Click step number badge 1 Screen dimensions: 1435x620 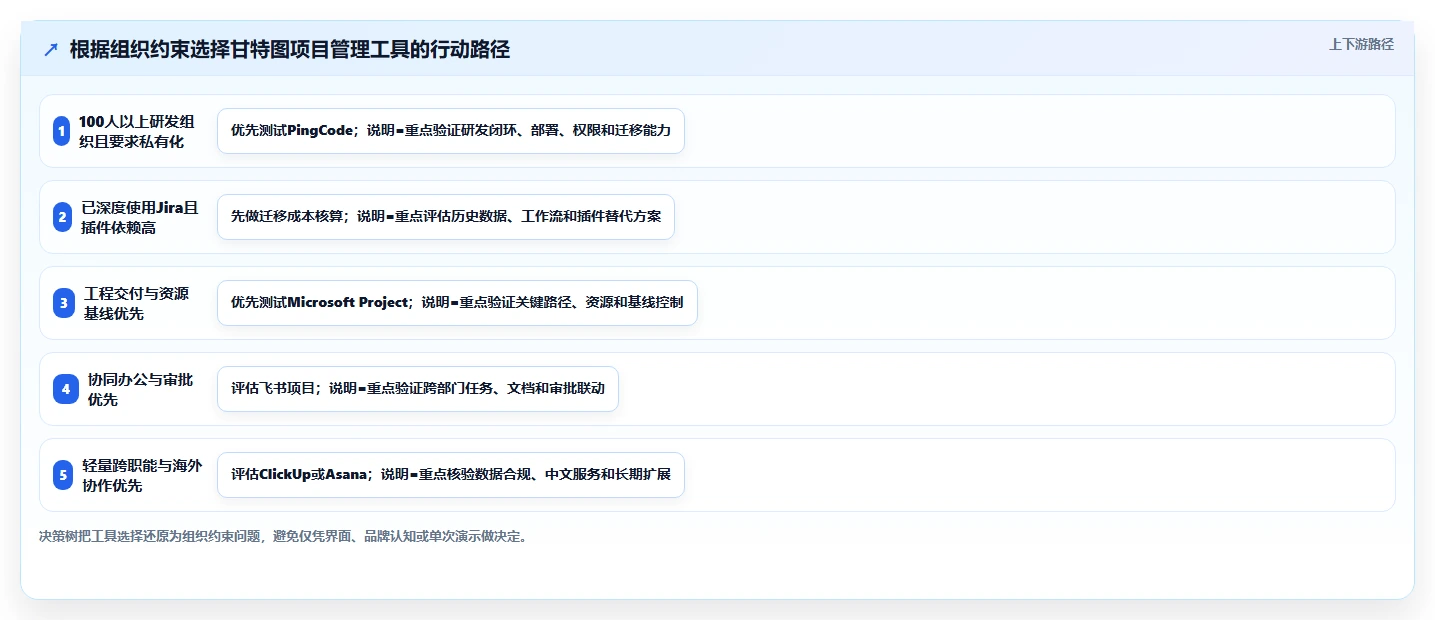pyautogui.click(x=62, y=131)
